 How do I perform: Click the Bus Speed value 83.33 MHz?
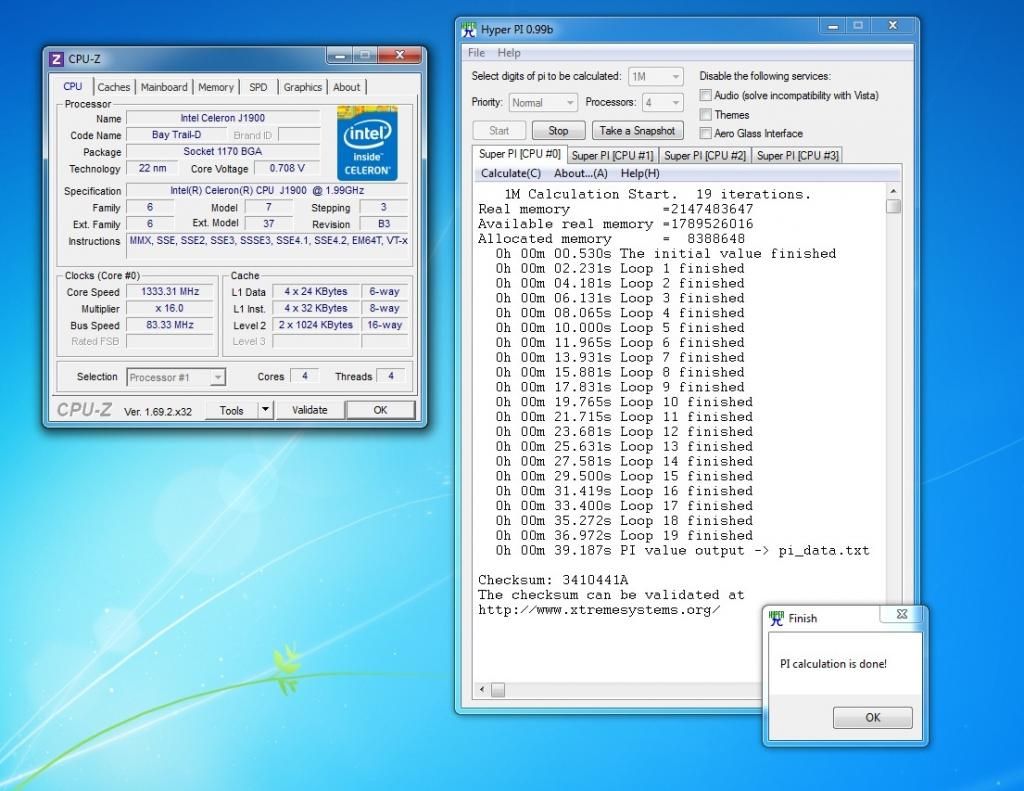pyautogui.click(x=170, y=325)
